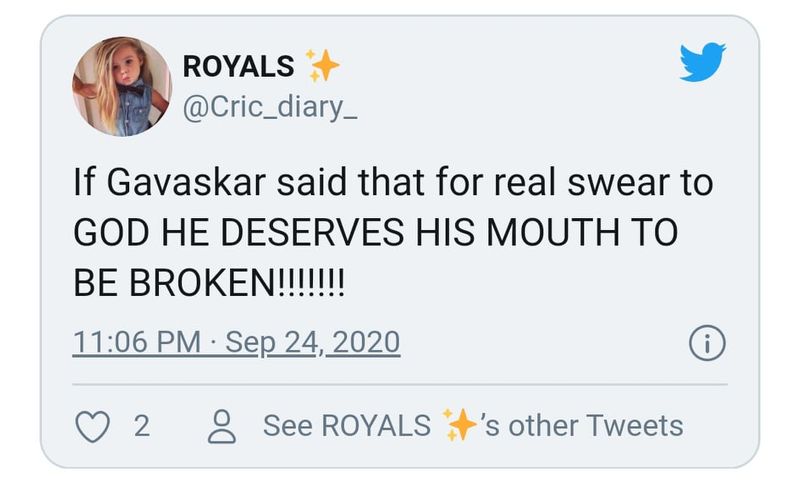This screenshot has width=800, height=492.
Task: Click the like count 2
Action: click(142, 426)
